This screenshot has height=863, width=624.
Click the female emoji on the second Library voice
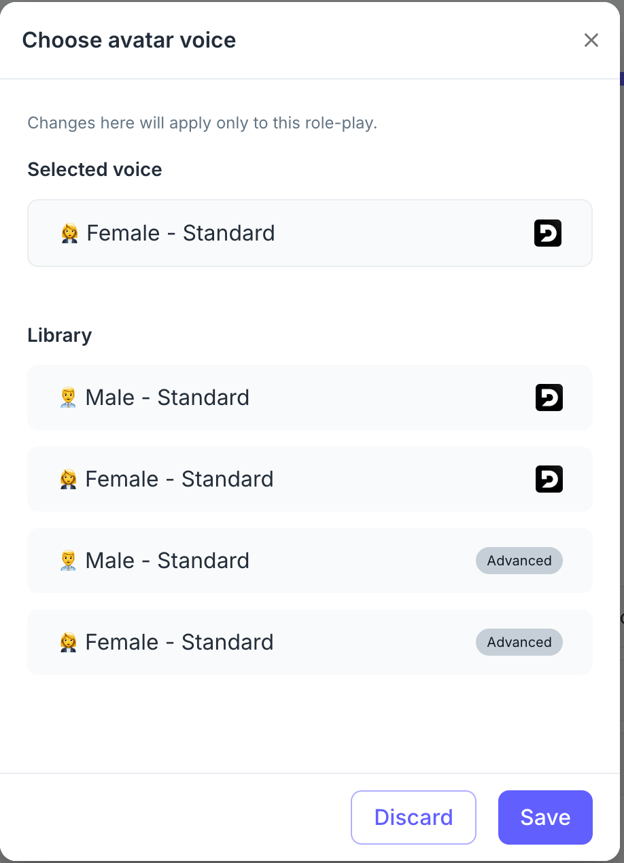tap(68, 480)
